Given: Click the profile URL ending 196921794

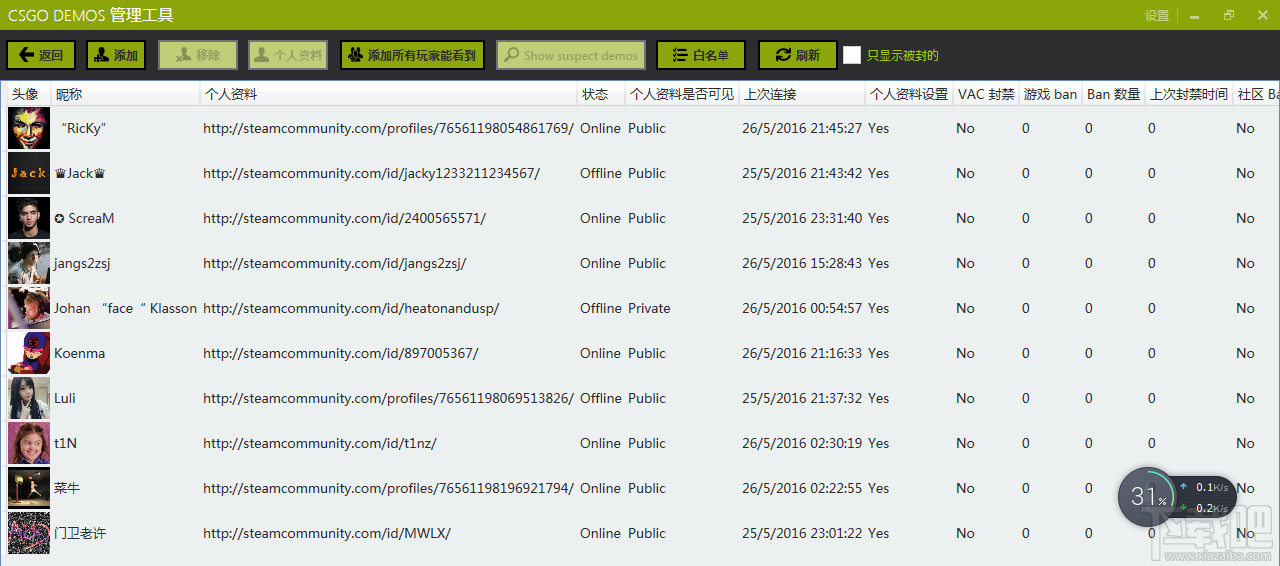Looking at the screenshot, I should point(389,488).
